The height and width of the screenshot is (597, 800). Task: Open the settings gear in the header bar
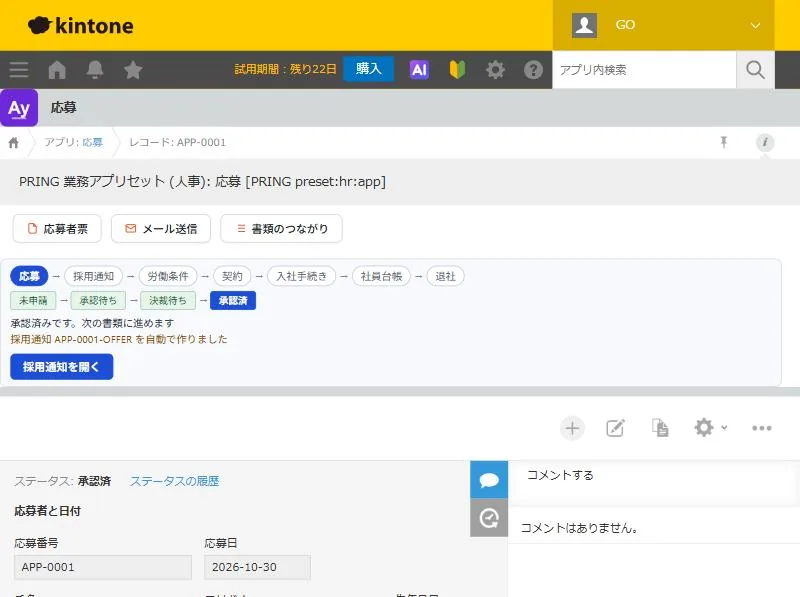(495, 69)
